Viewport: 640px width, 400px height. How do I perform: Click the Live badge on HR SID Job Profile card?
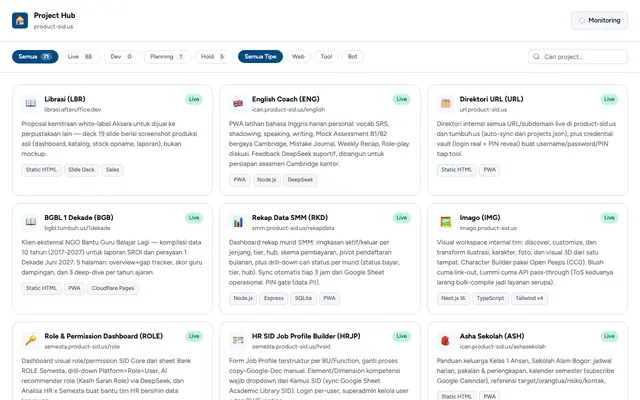pos(402,336)
